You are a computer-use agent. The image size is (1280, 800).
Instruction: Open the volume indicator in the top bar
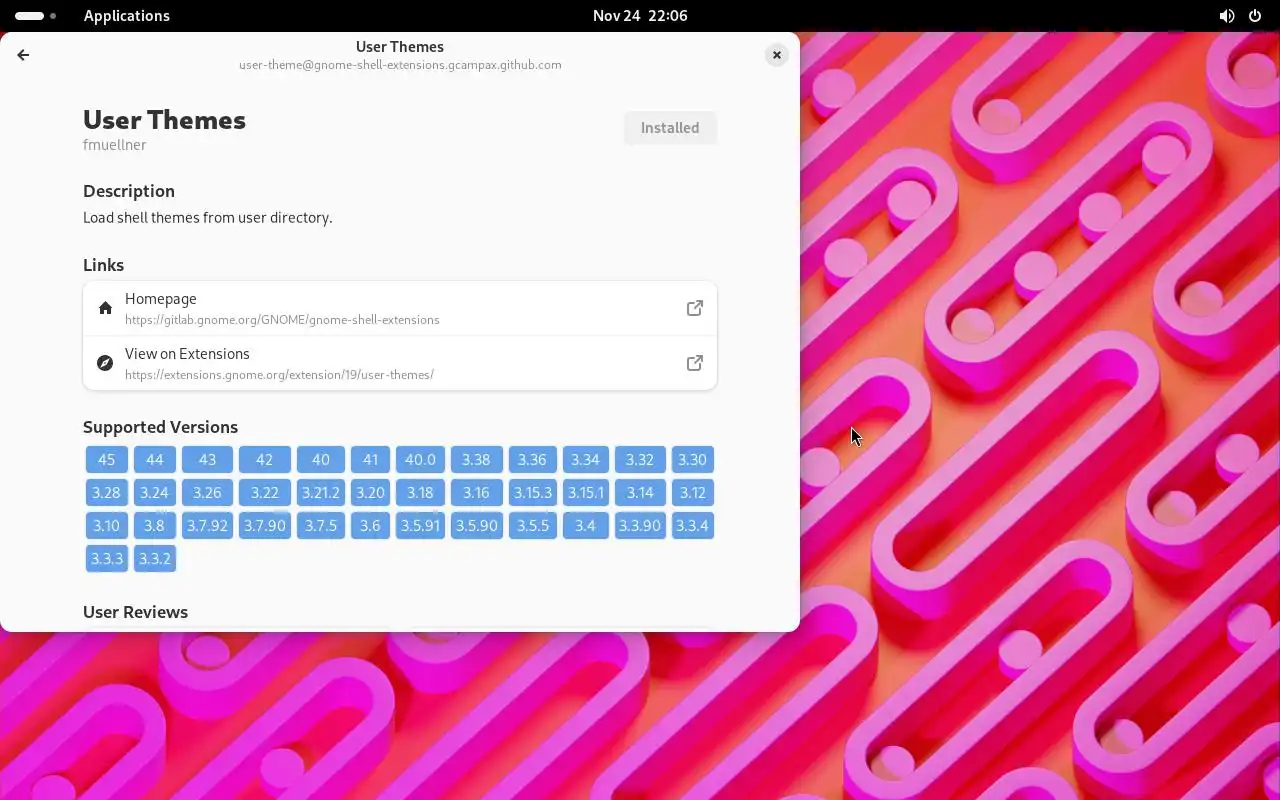point(1227,16)
